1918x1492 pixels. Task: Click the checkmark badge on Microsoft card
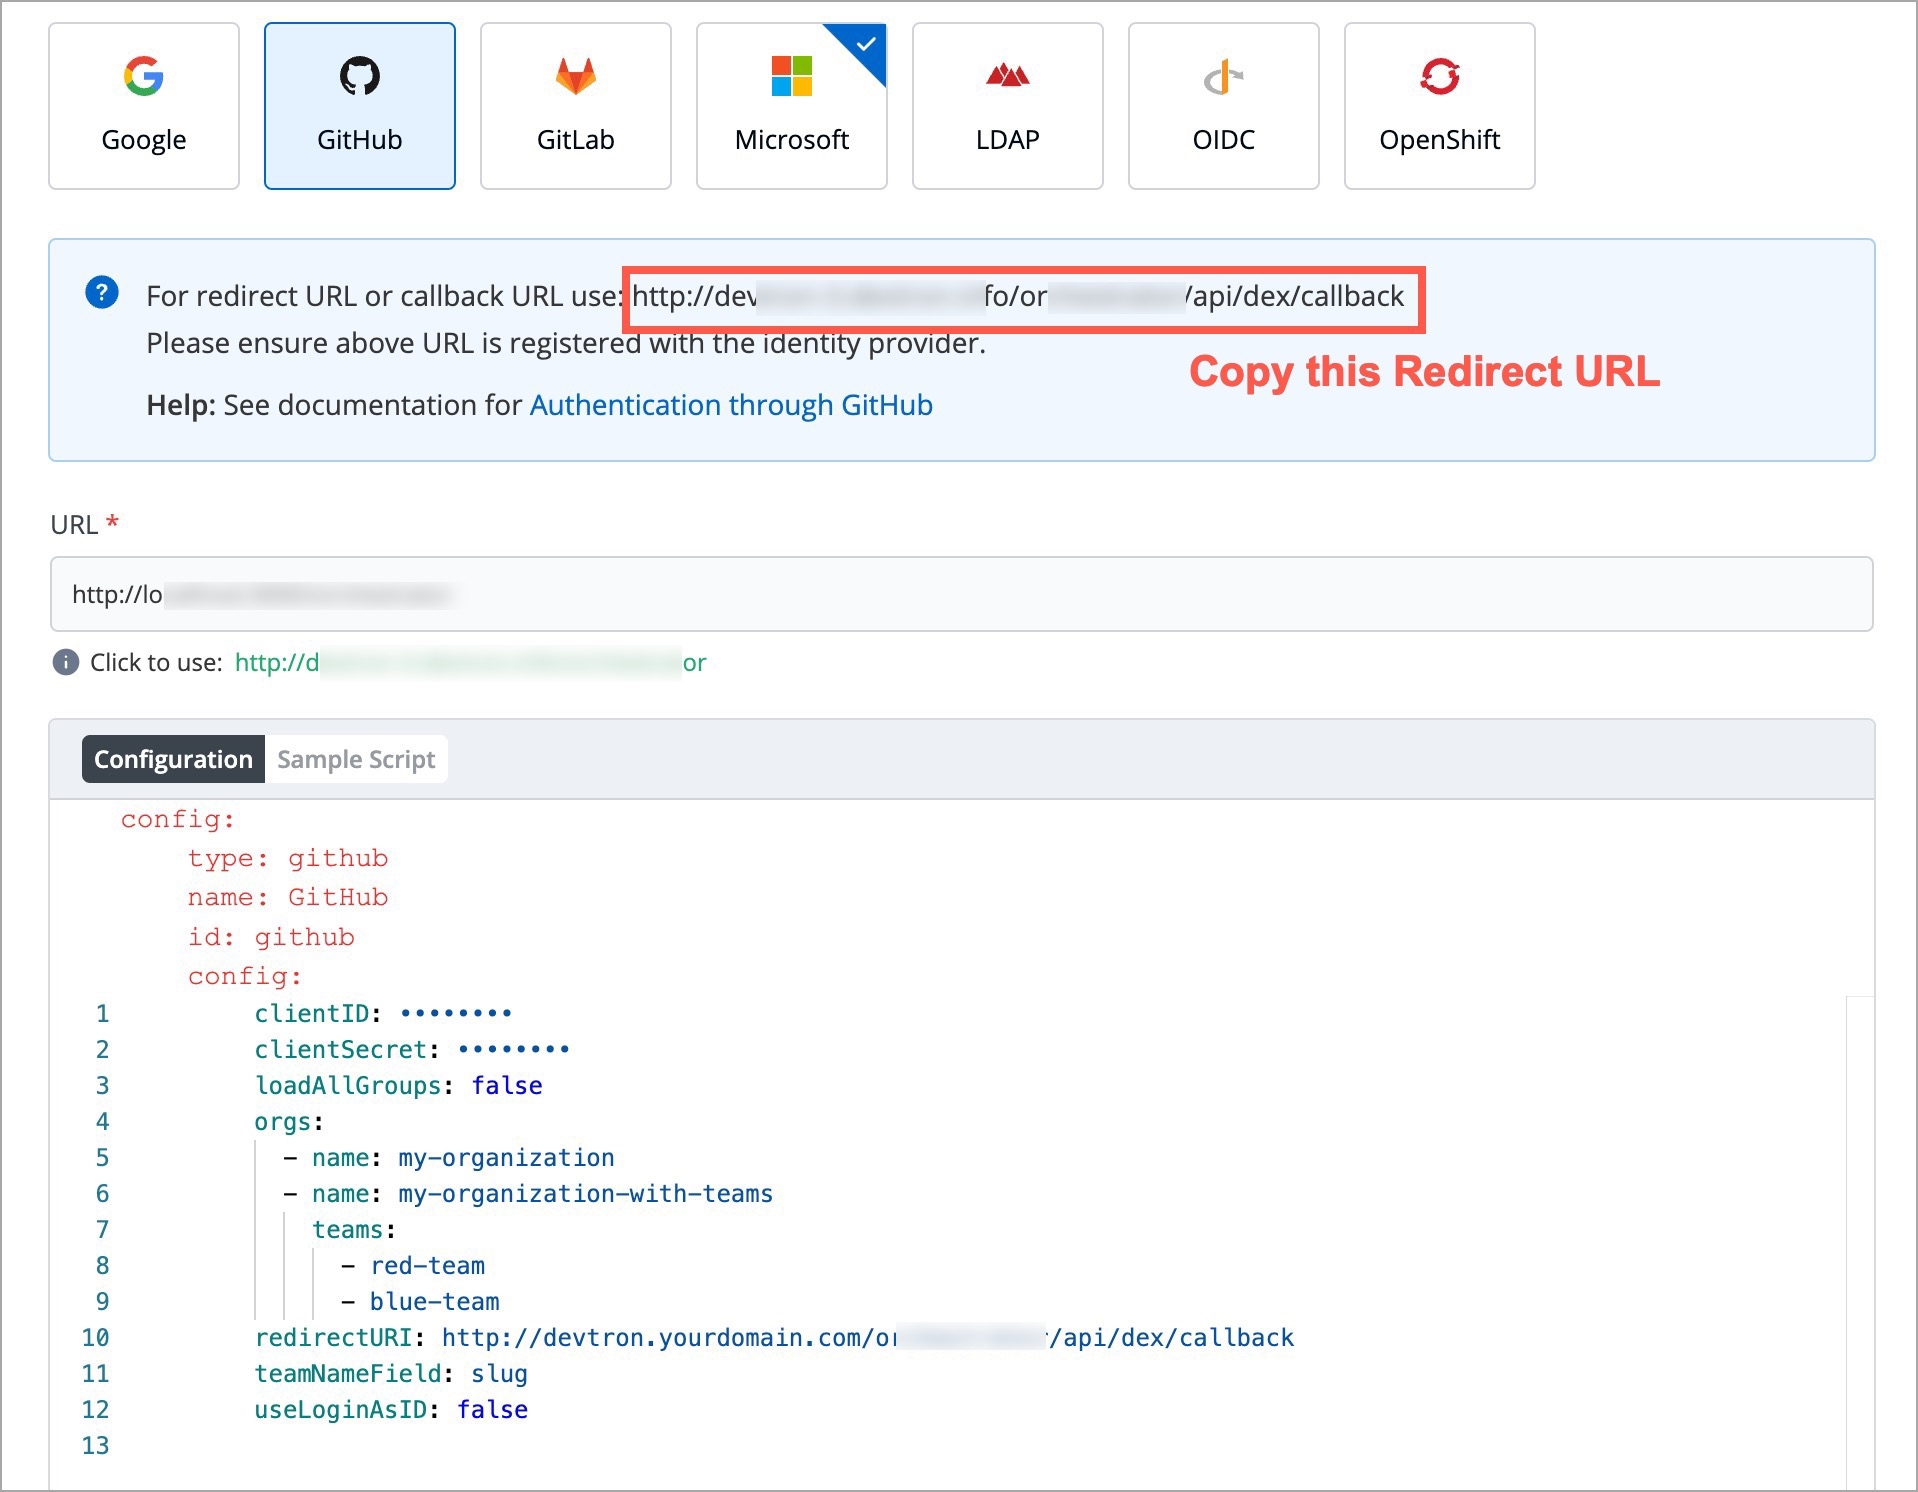coord(866,44)
